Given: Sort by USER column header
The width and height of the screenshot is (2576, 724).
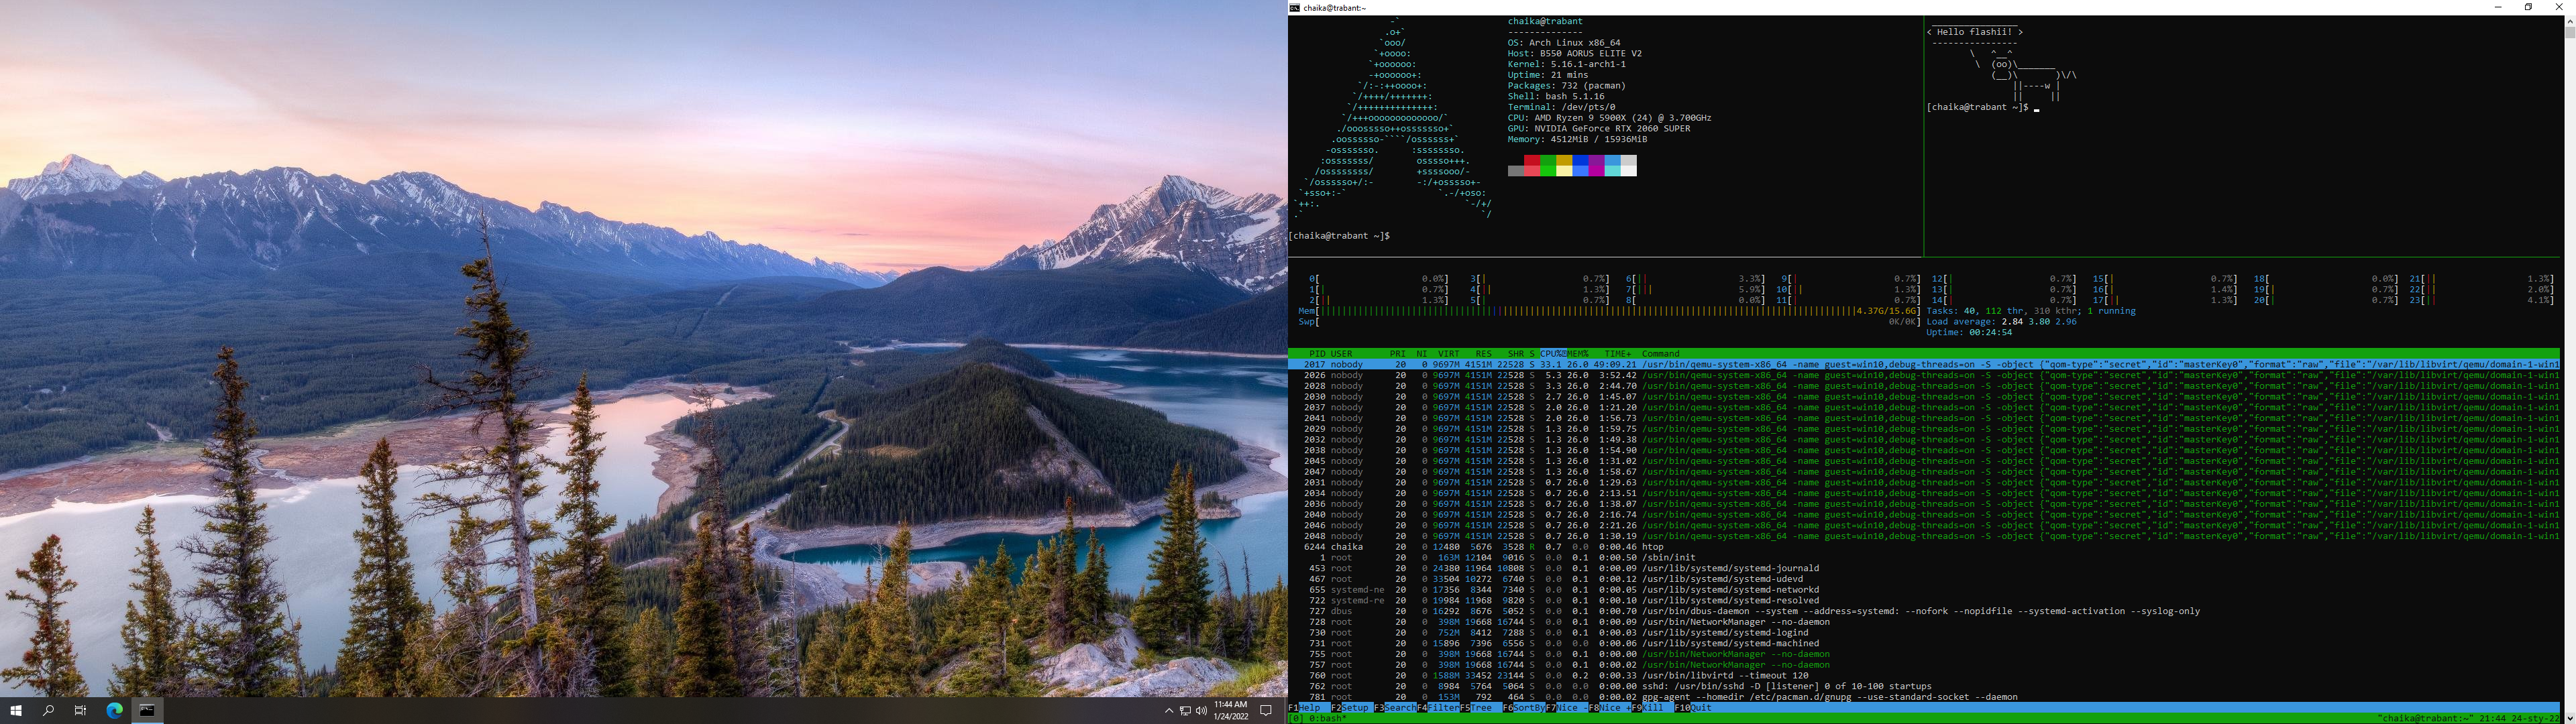Looking at the screenshot, I should [1342, 354].
